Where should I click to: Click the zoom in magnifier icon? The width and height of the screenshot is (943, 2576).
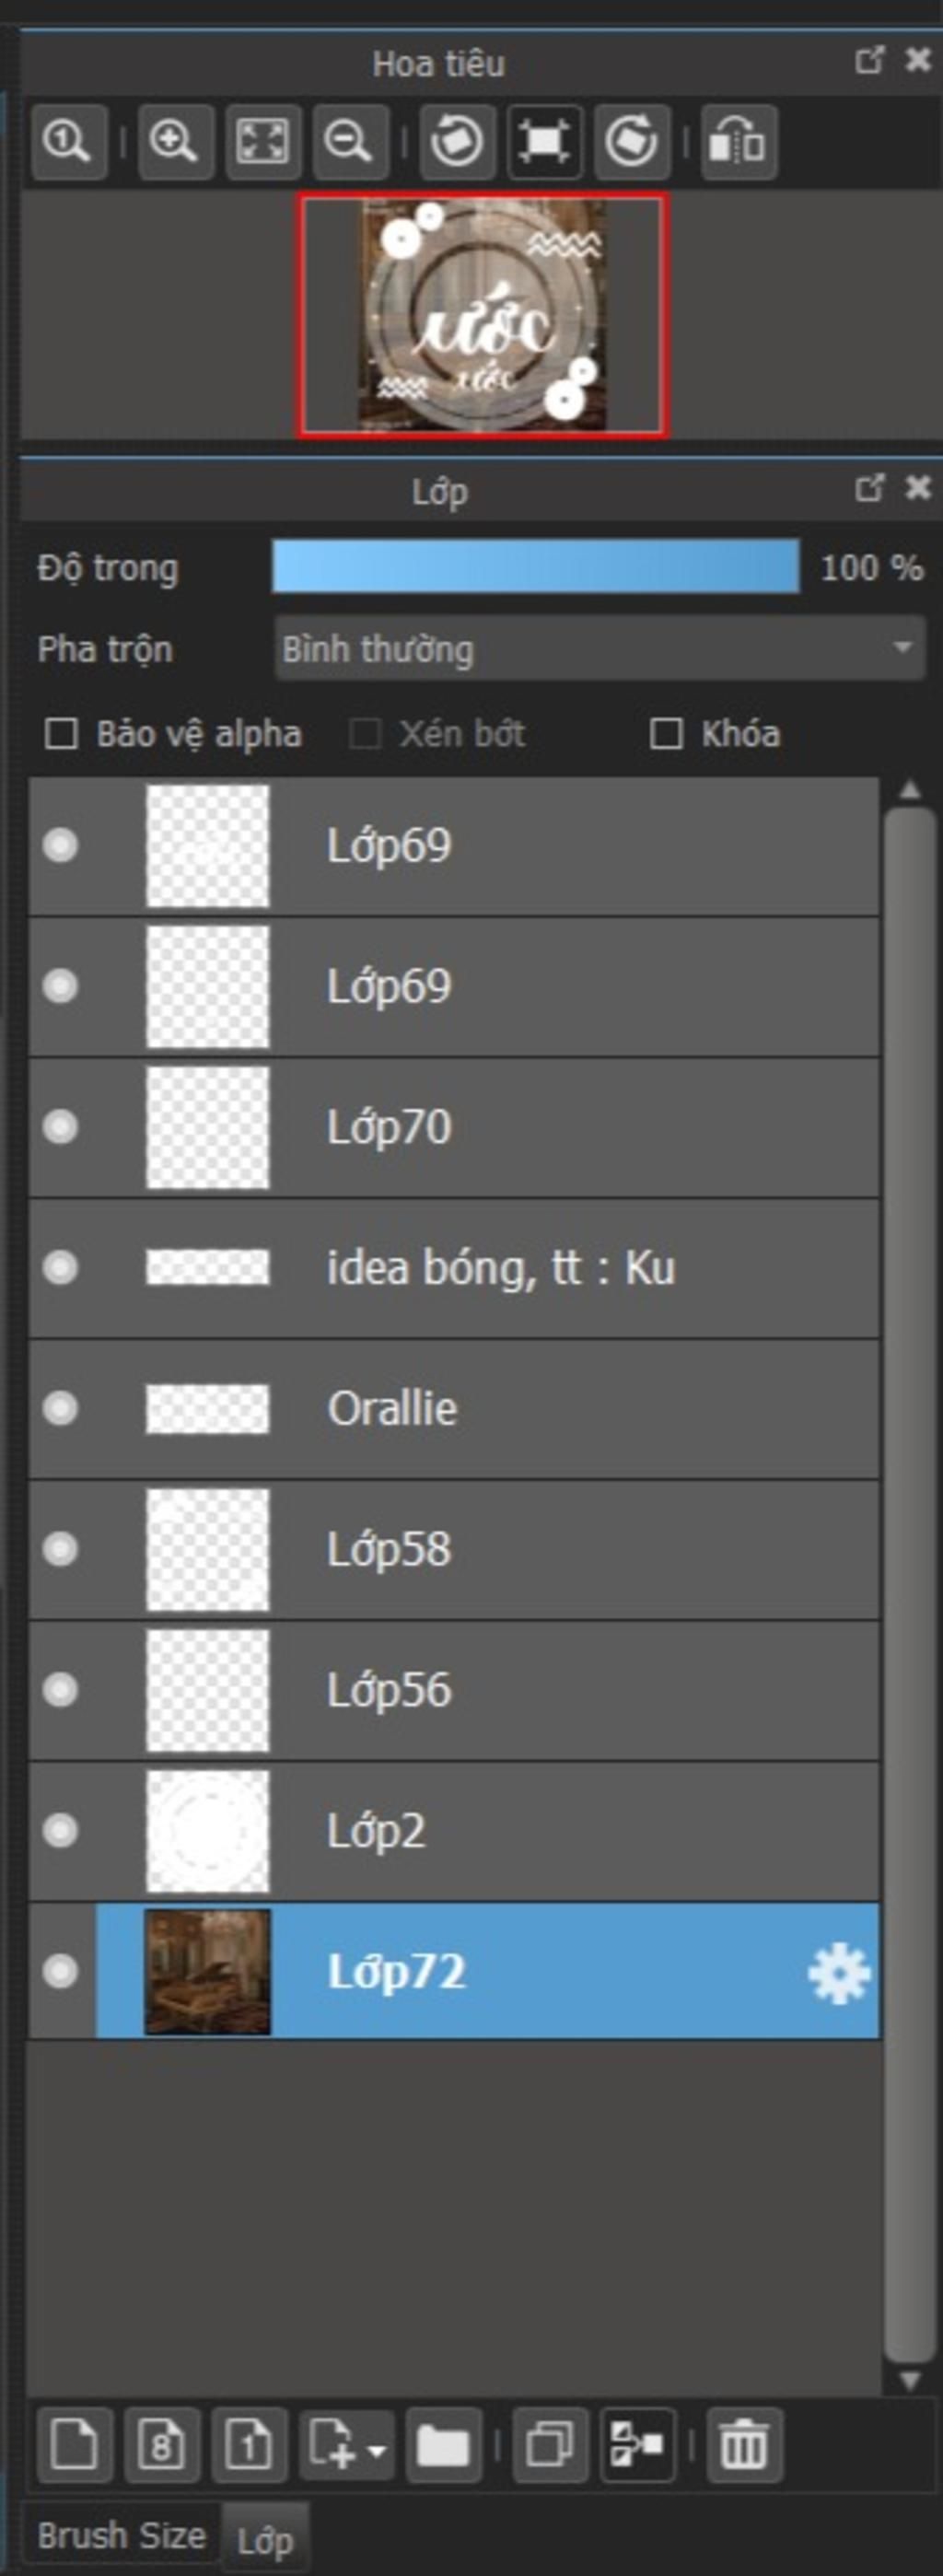(x=174, y=141)
